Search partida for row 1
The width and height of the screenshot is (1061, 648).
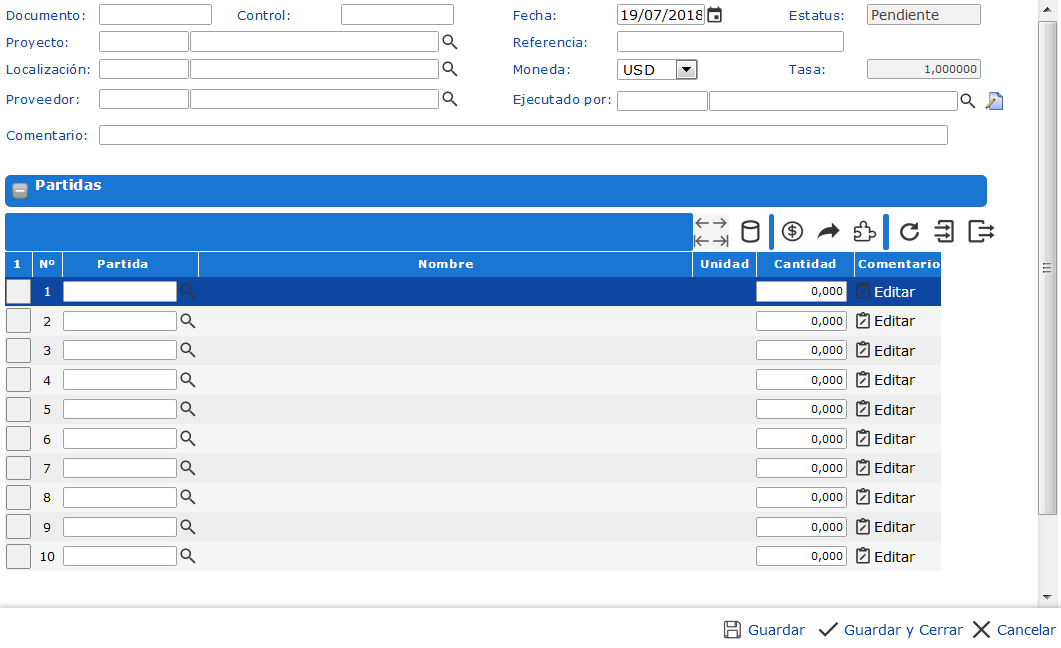(187, 292)
